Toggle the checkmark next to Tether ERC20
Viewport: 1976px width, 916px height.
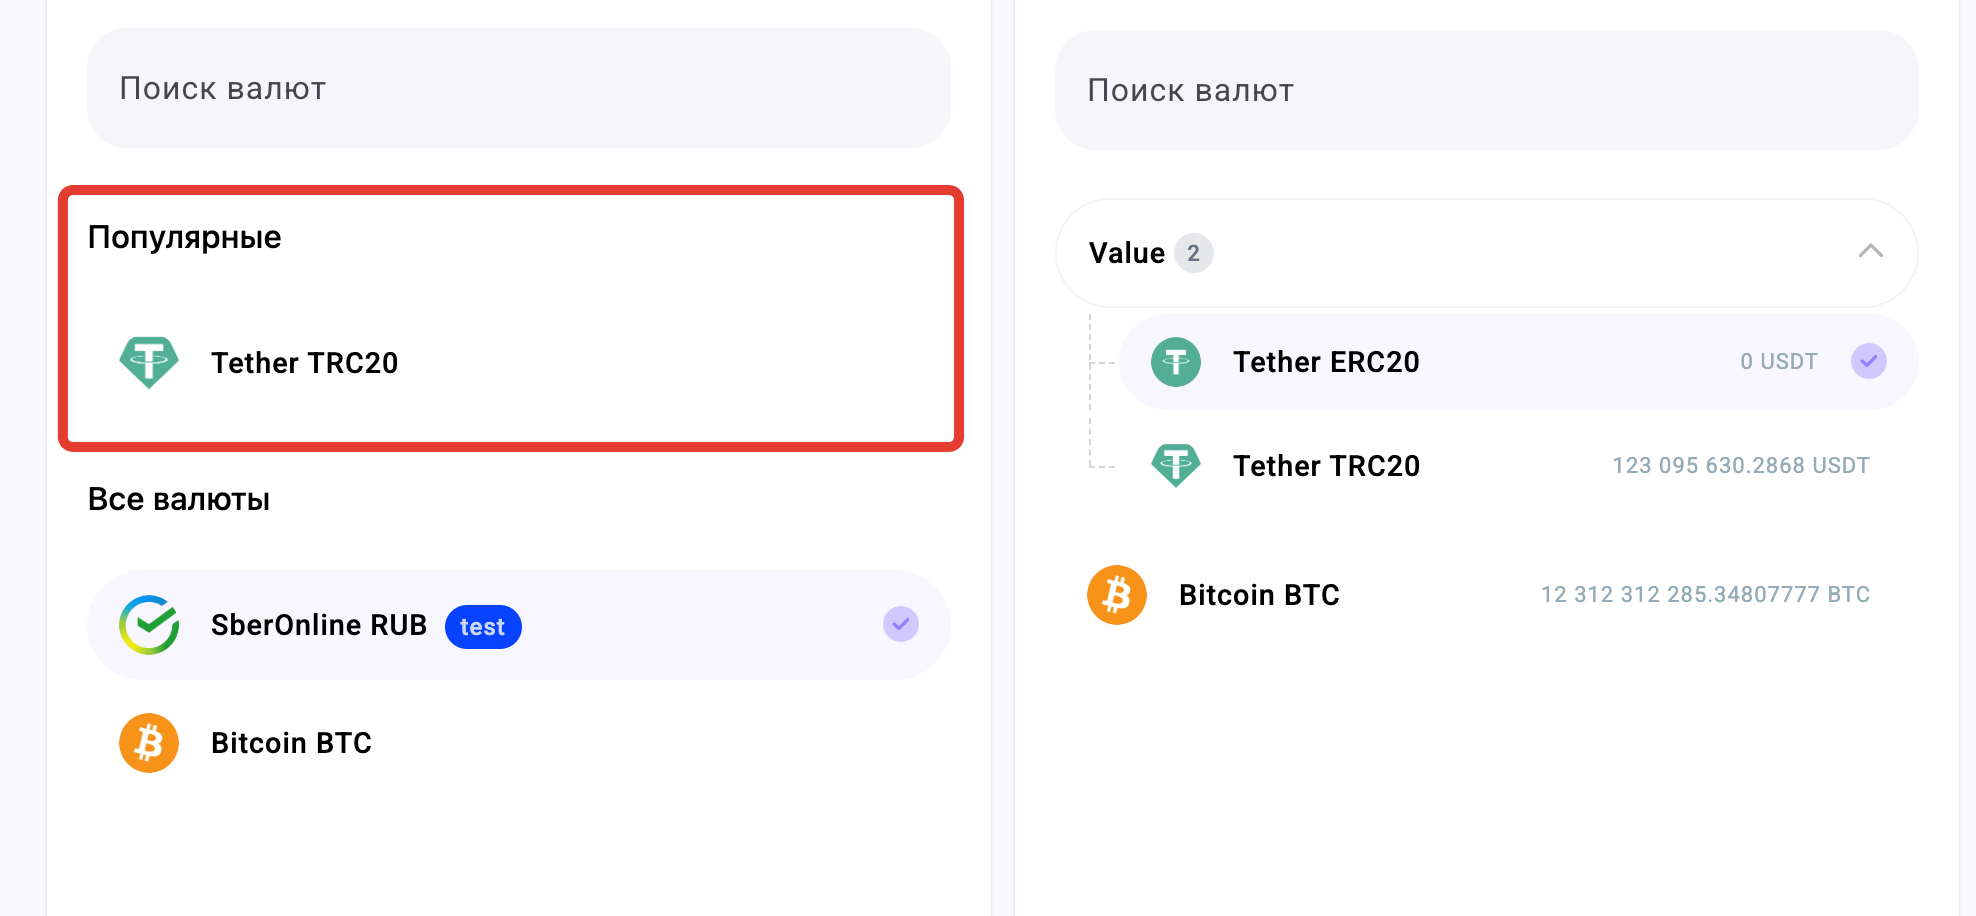coord(1869,361)
